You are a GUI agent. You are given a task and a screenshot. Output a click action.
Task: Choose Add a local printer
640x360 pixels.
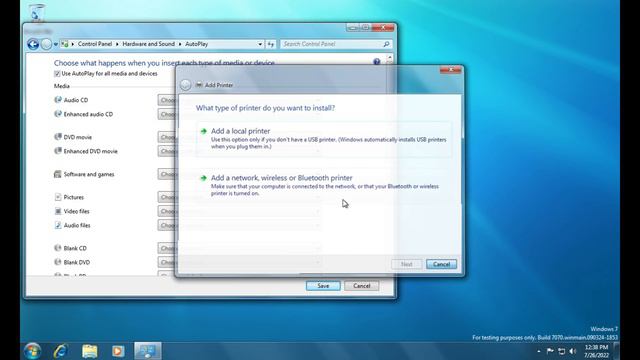click(x=324, y=139)
